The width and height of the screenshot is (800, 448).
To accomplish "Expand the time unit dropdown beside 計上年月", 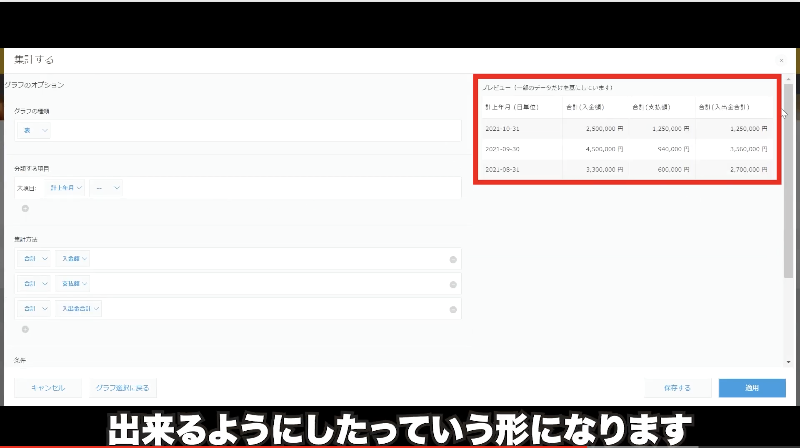I will 107,187.
